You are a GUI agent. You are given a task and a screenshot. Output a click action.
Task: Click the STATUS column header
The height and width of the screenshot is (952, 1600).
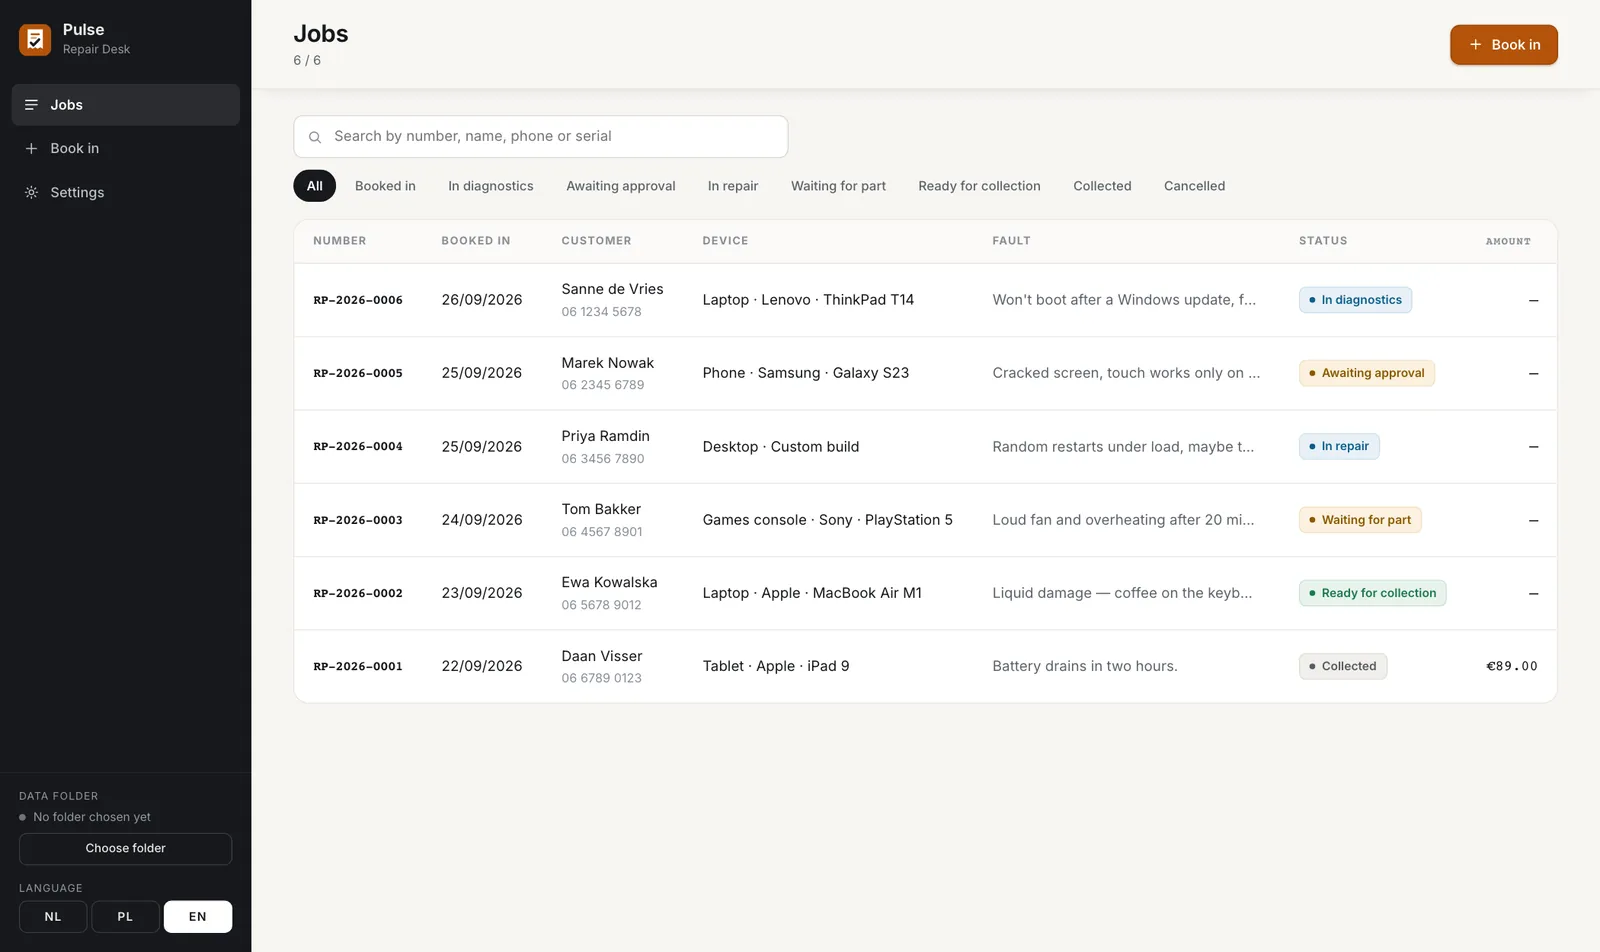click(x=1323, y=241)
